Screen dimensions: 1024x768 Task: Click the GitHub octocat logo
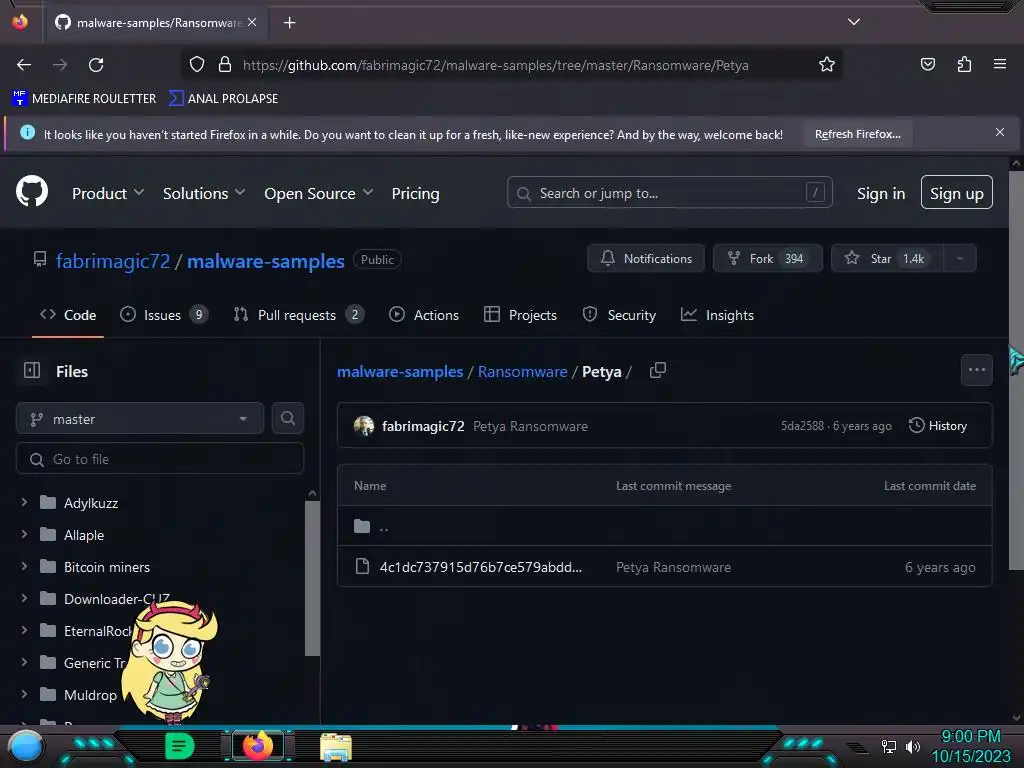point(32,191)
